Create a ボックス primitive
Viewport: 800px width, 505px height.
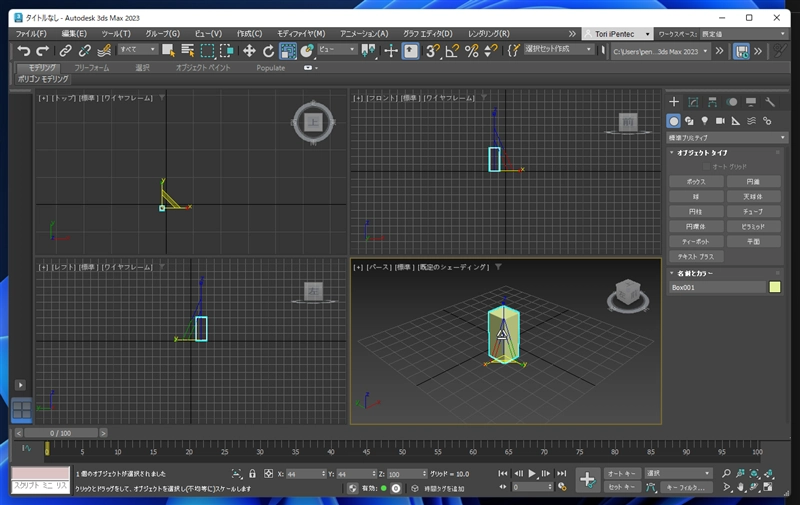(x=696, y=182)
